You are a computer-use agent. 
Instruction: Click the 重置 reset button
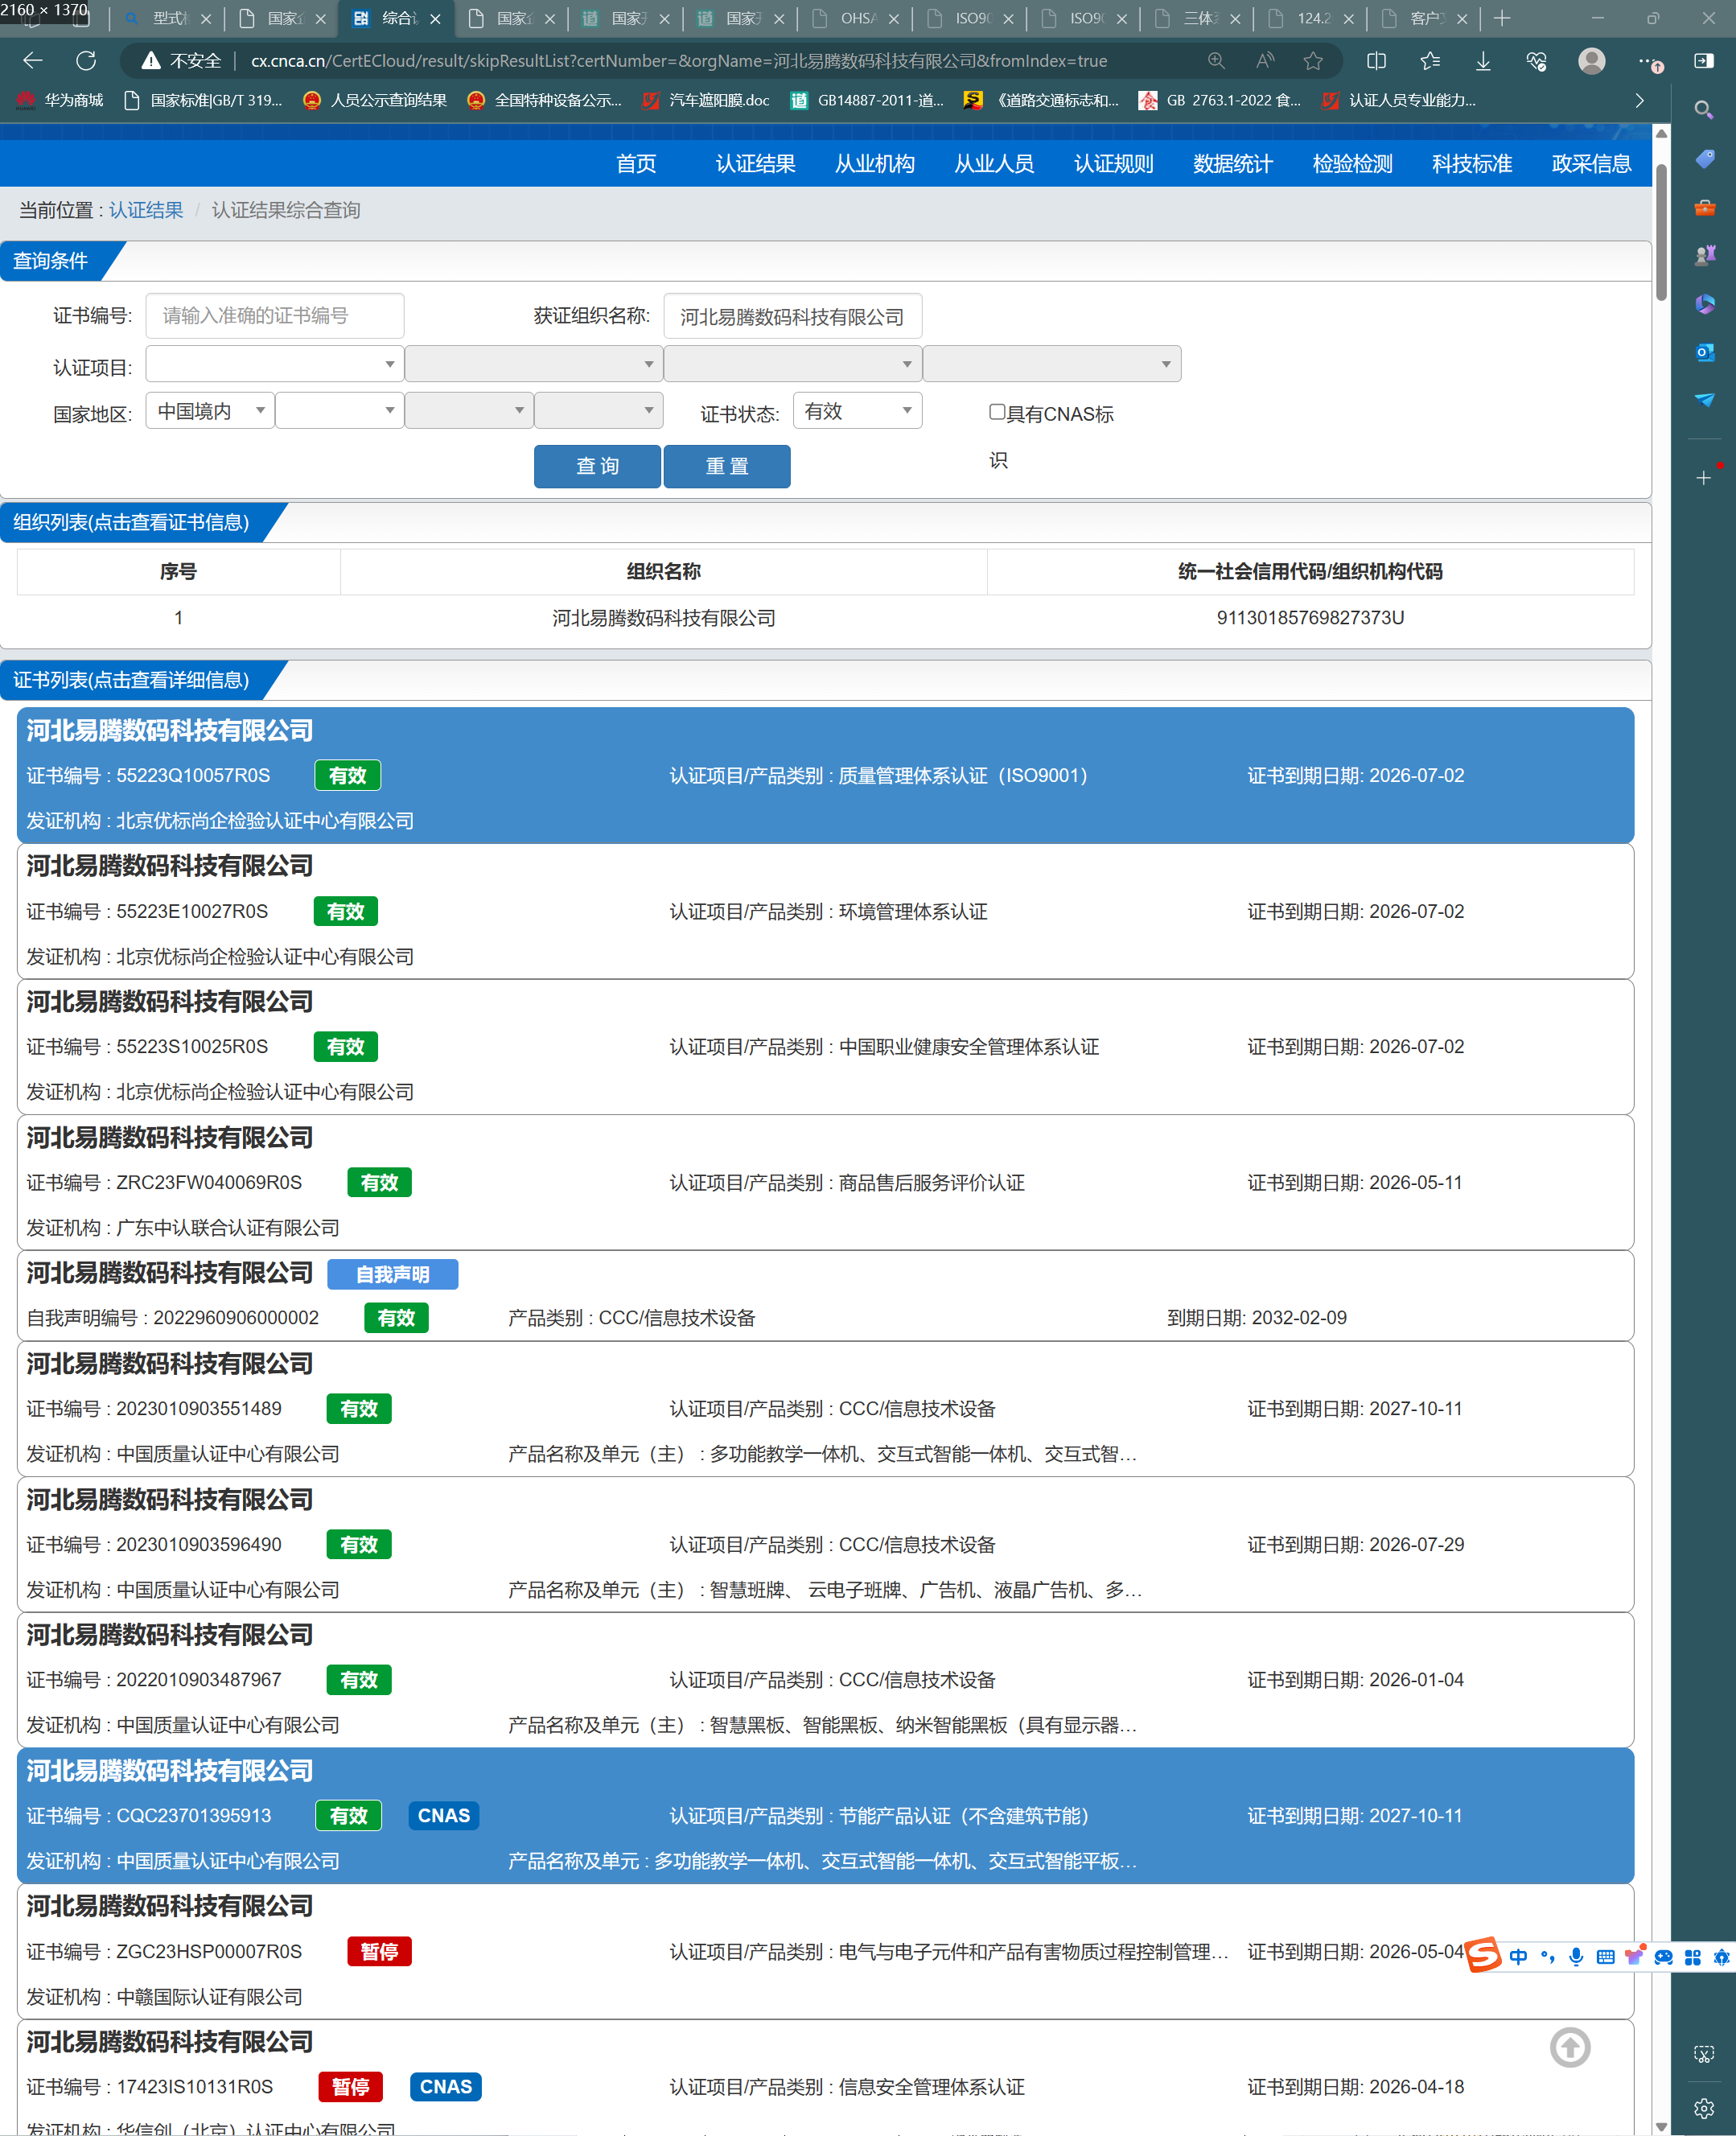click(x=727, y=466)
